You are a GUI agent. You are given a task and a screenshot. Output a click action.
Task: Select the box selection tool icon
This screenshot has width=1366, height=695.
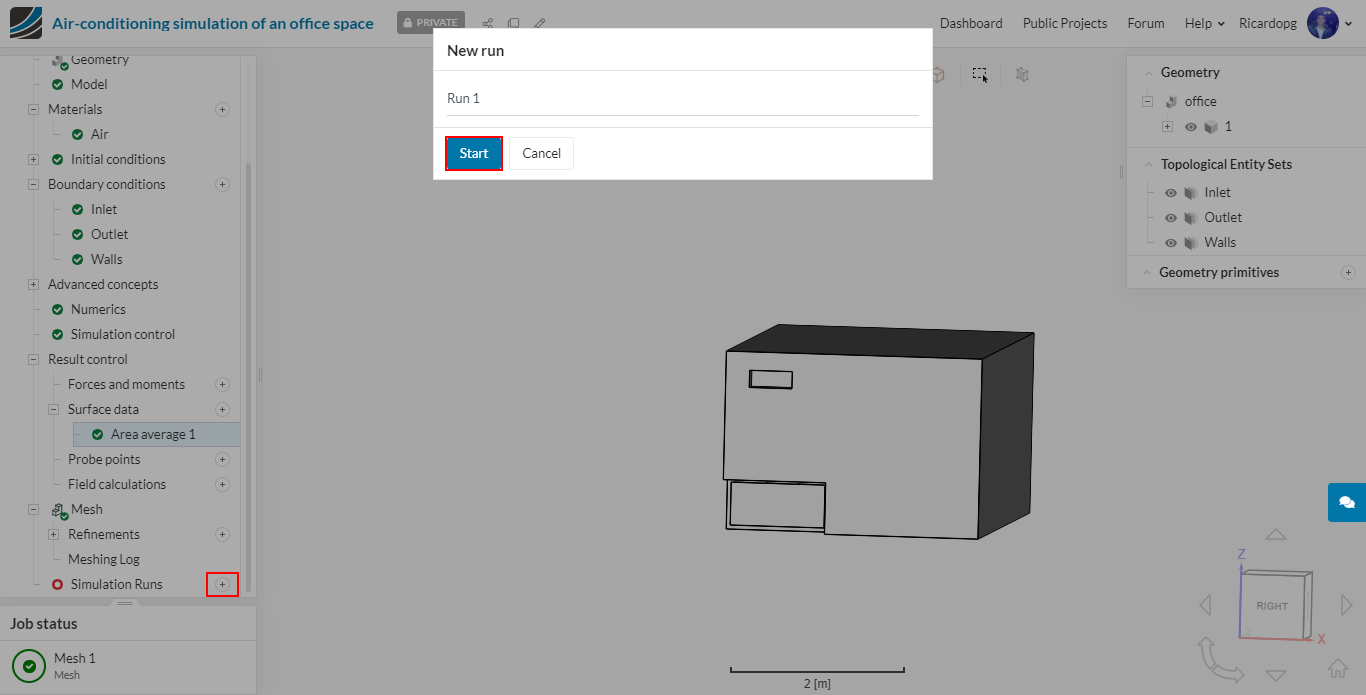pos(980,74)
